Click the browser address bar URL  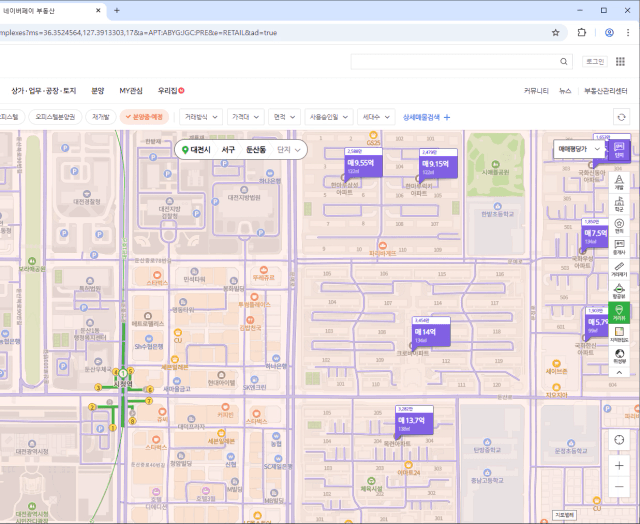(x=139, y=33)
